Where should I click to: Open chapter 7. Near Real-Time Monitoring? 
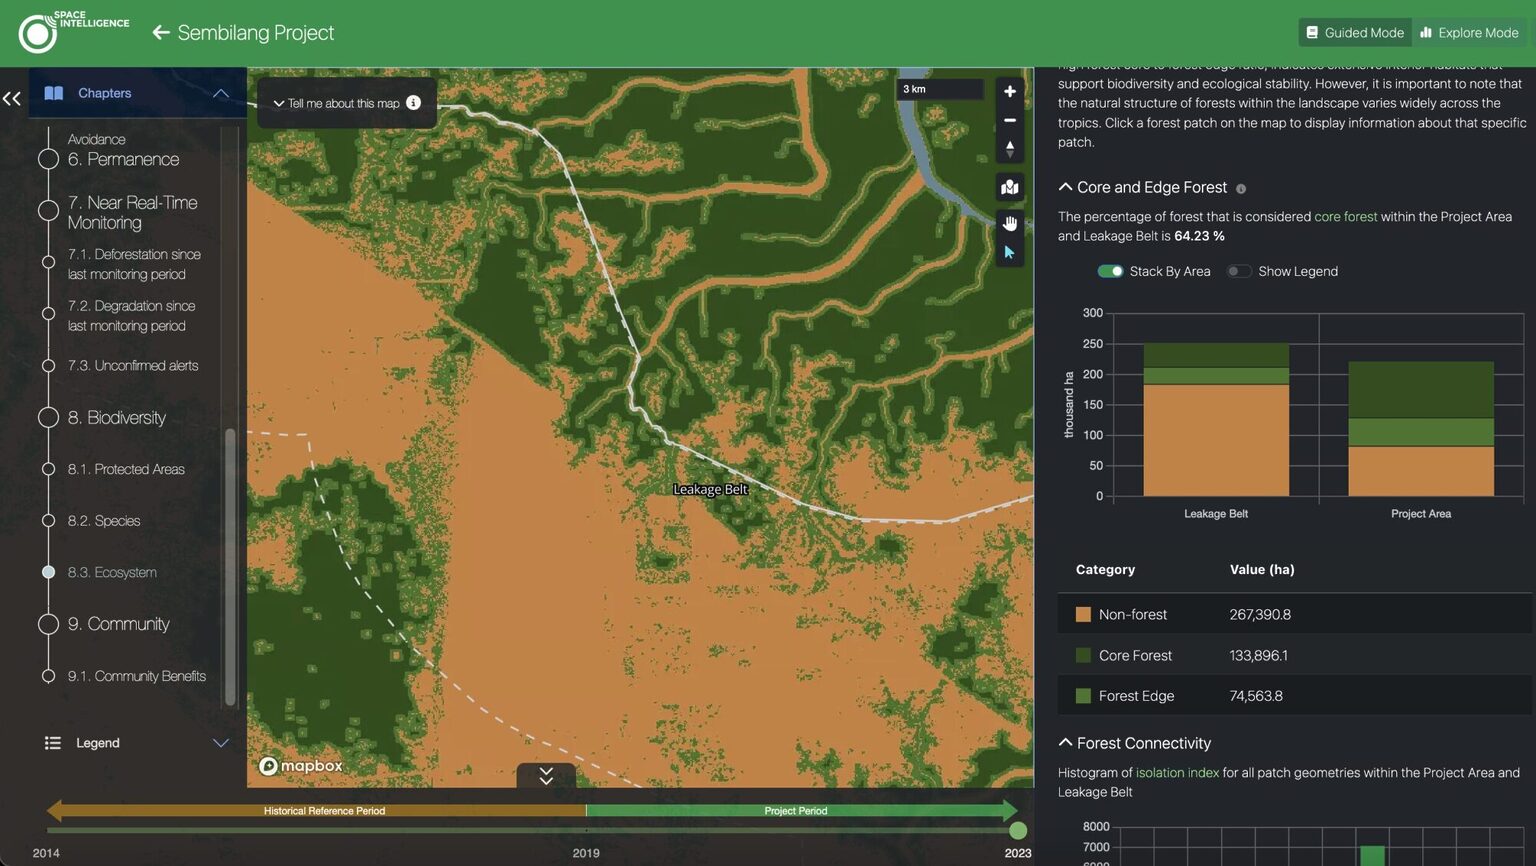pos(132,212)
